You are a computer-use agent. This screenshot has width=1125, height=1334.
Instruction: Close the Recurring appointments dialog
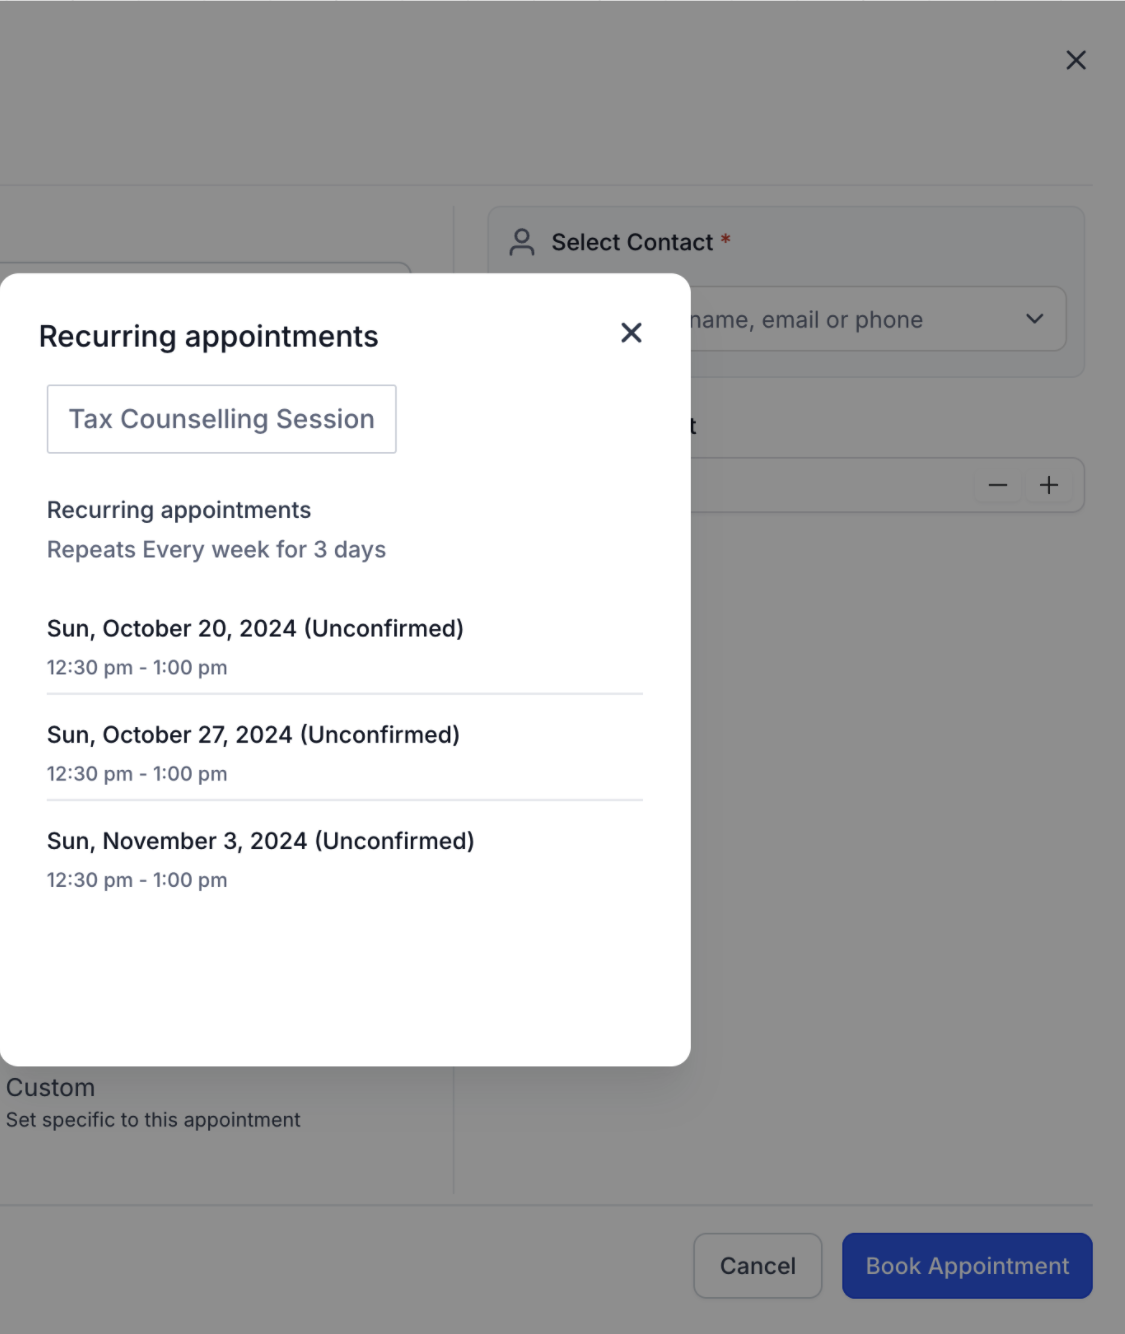631,333
